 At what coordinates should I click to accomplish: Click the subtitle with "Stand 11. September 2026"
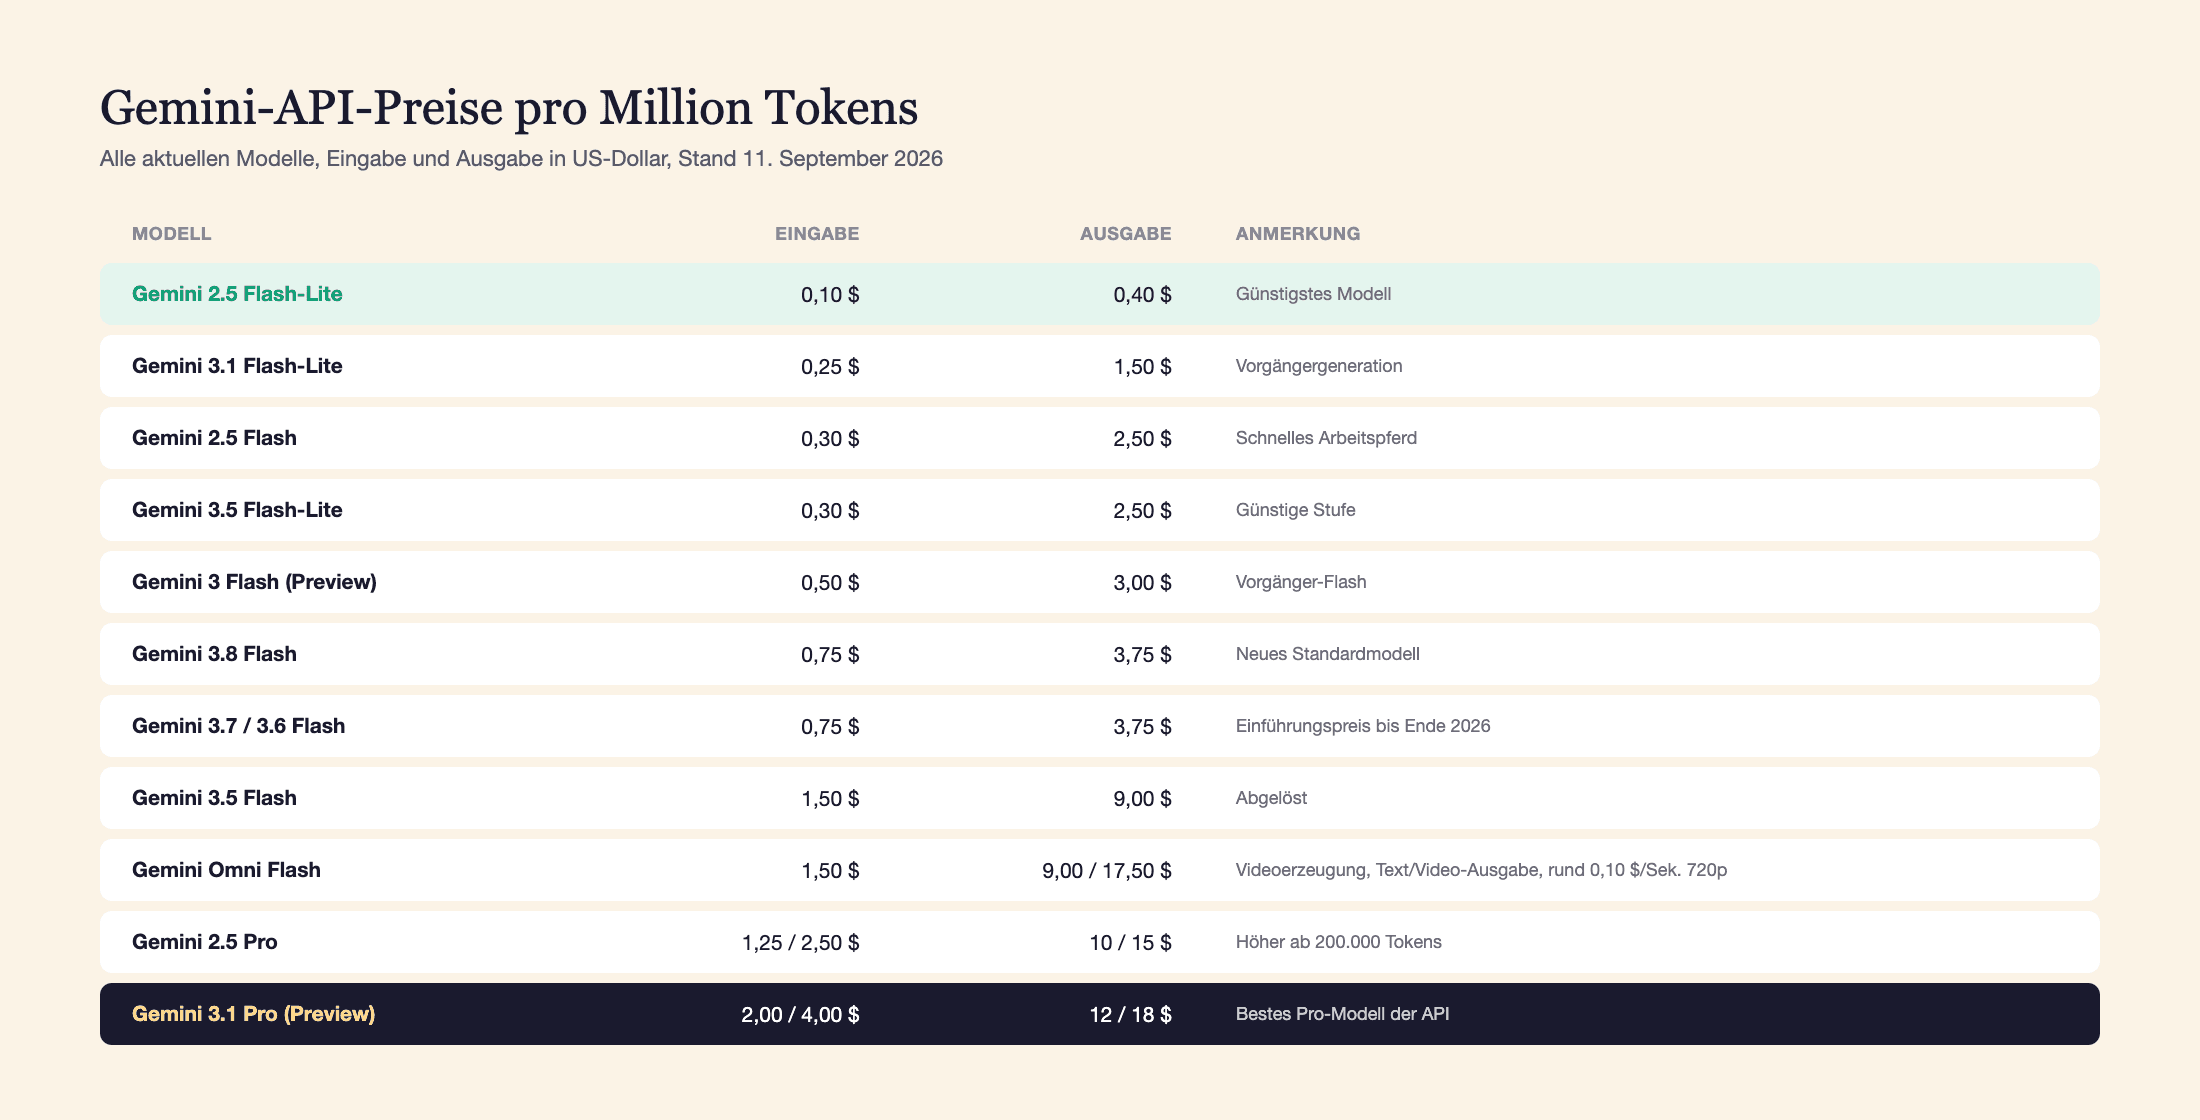point(521,159)
